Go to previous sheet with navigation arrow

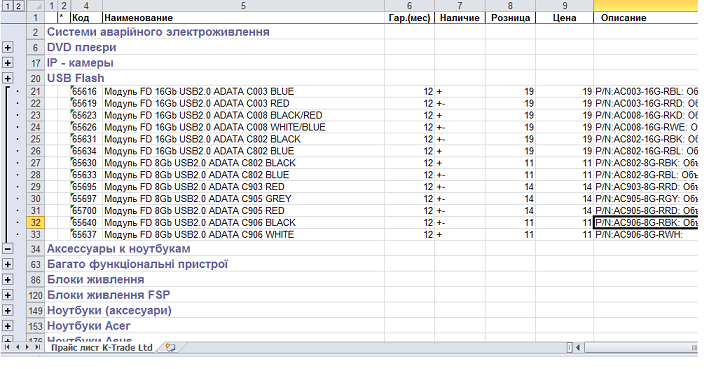point(18,347)
